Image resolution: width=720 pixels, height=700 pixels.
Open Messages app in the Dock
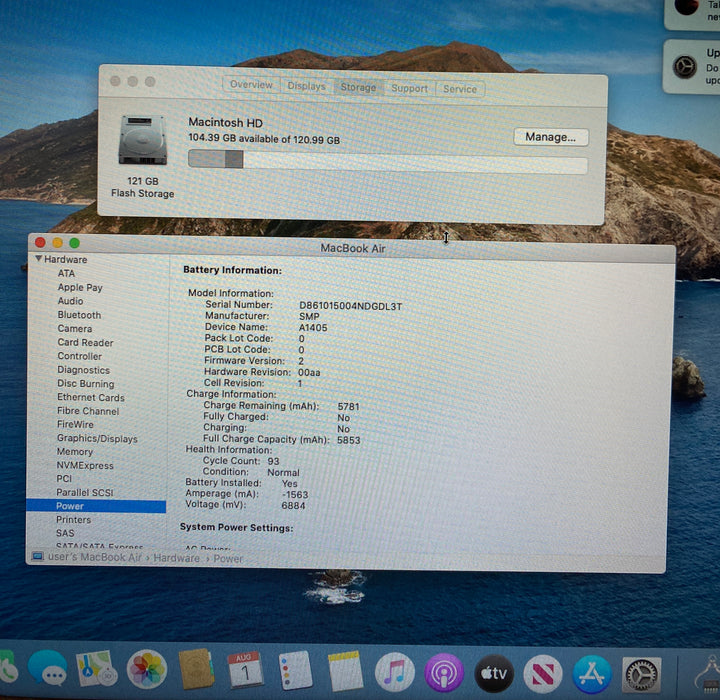coord(47,667)
